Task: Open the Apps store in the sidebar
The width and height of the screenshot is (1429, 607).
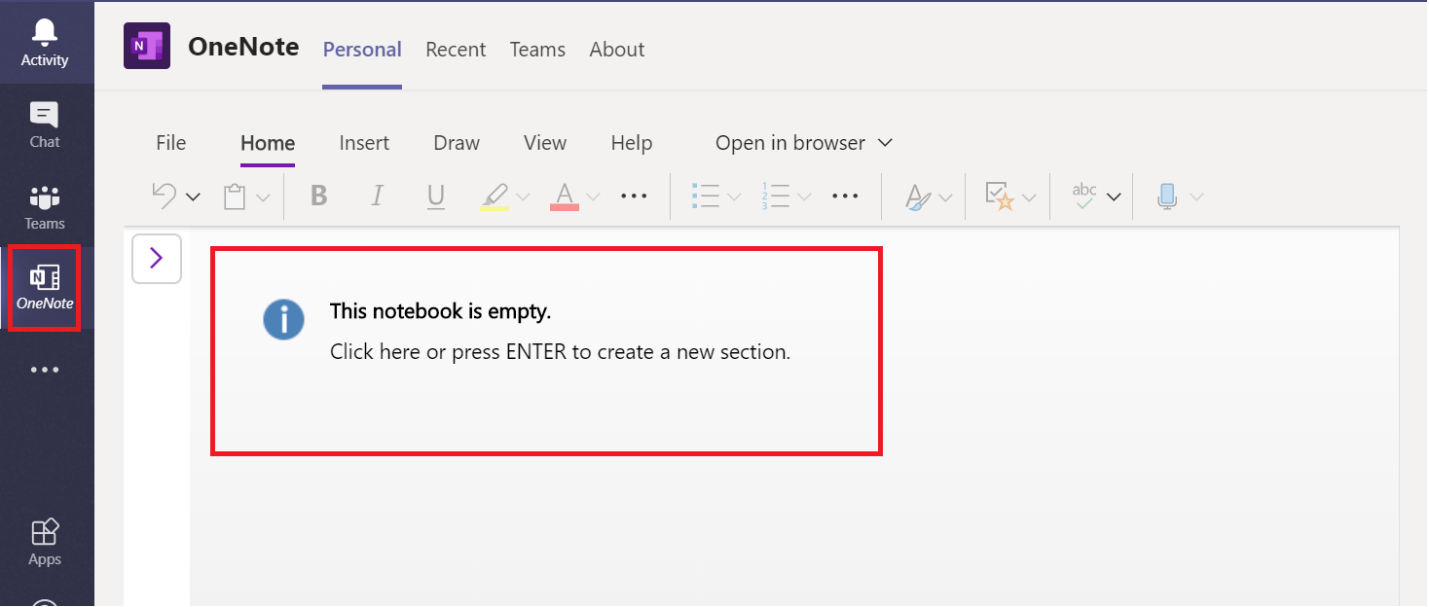Action: [x=45, y=543]
